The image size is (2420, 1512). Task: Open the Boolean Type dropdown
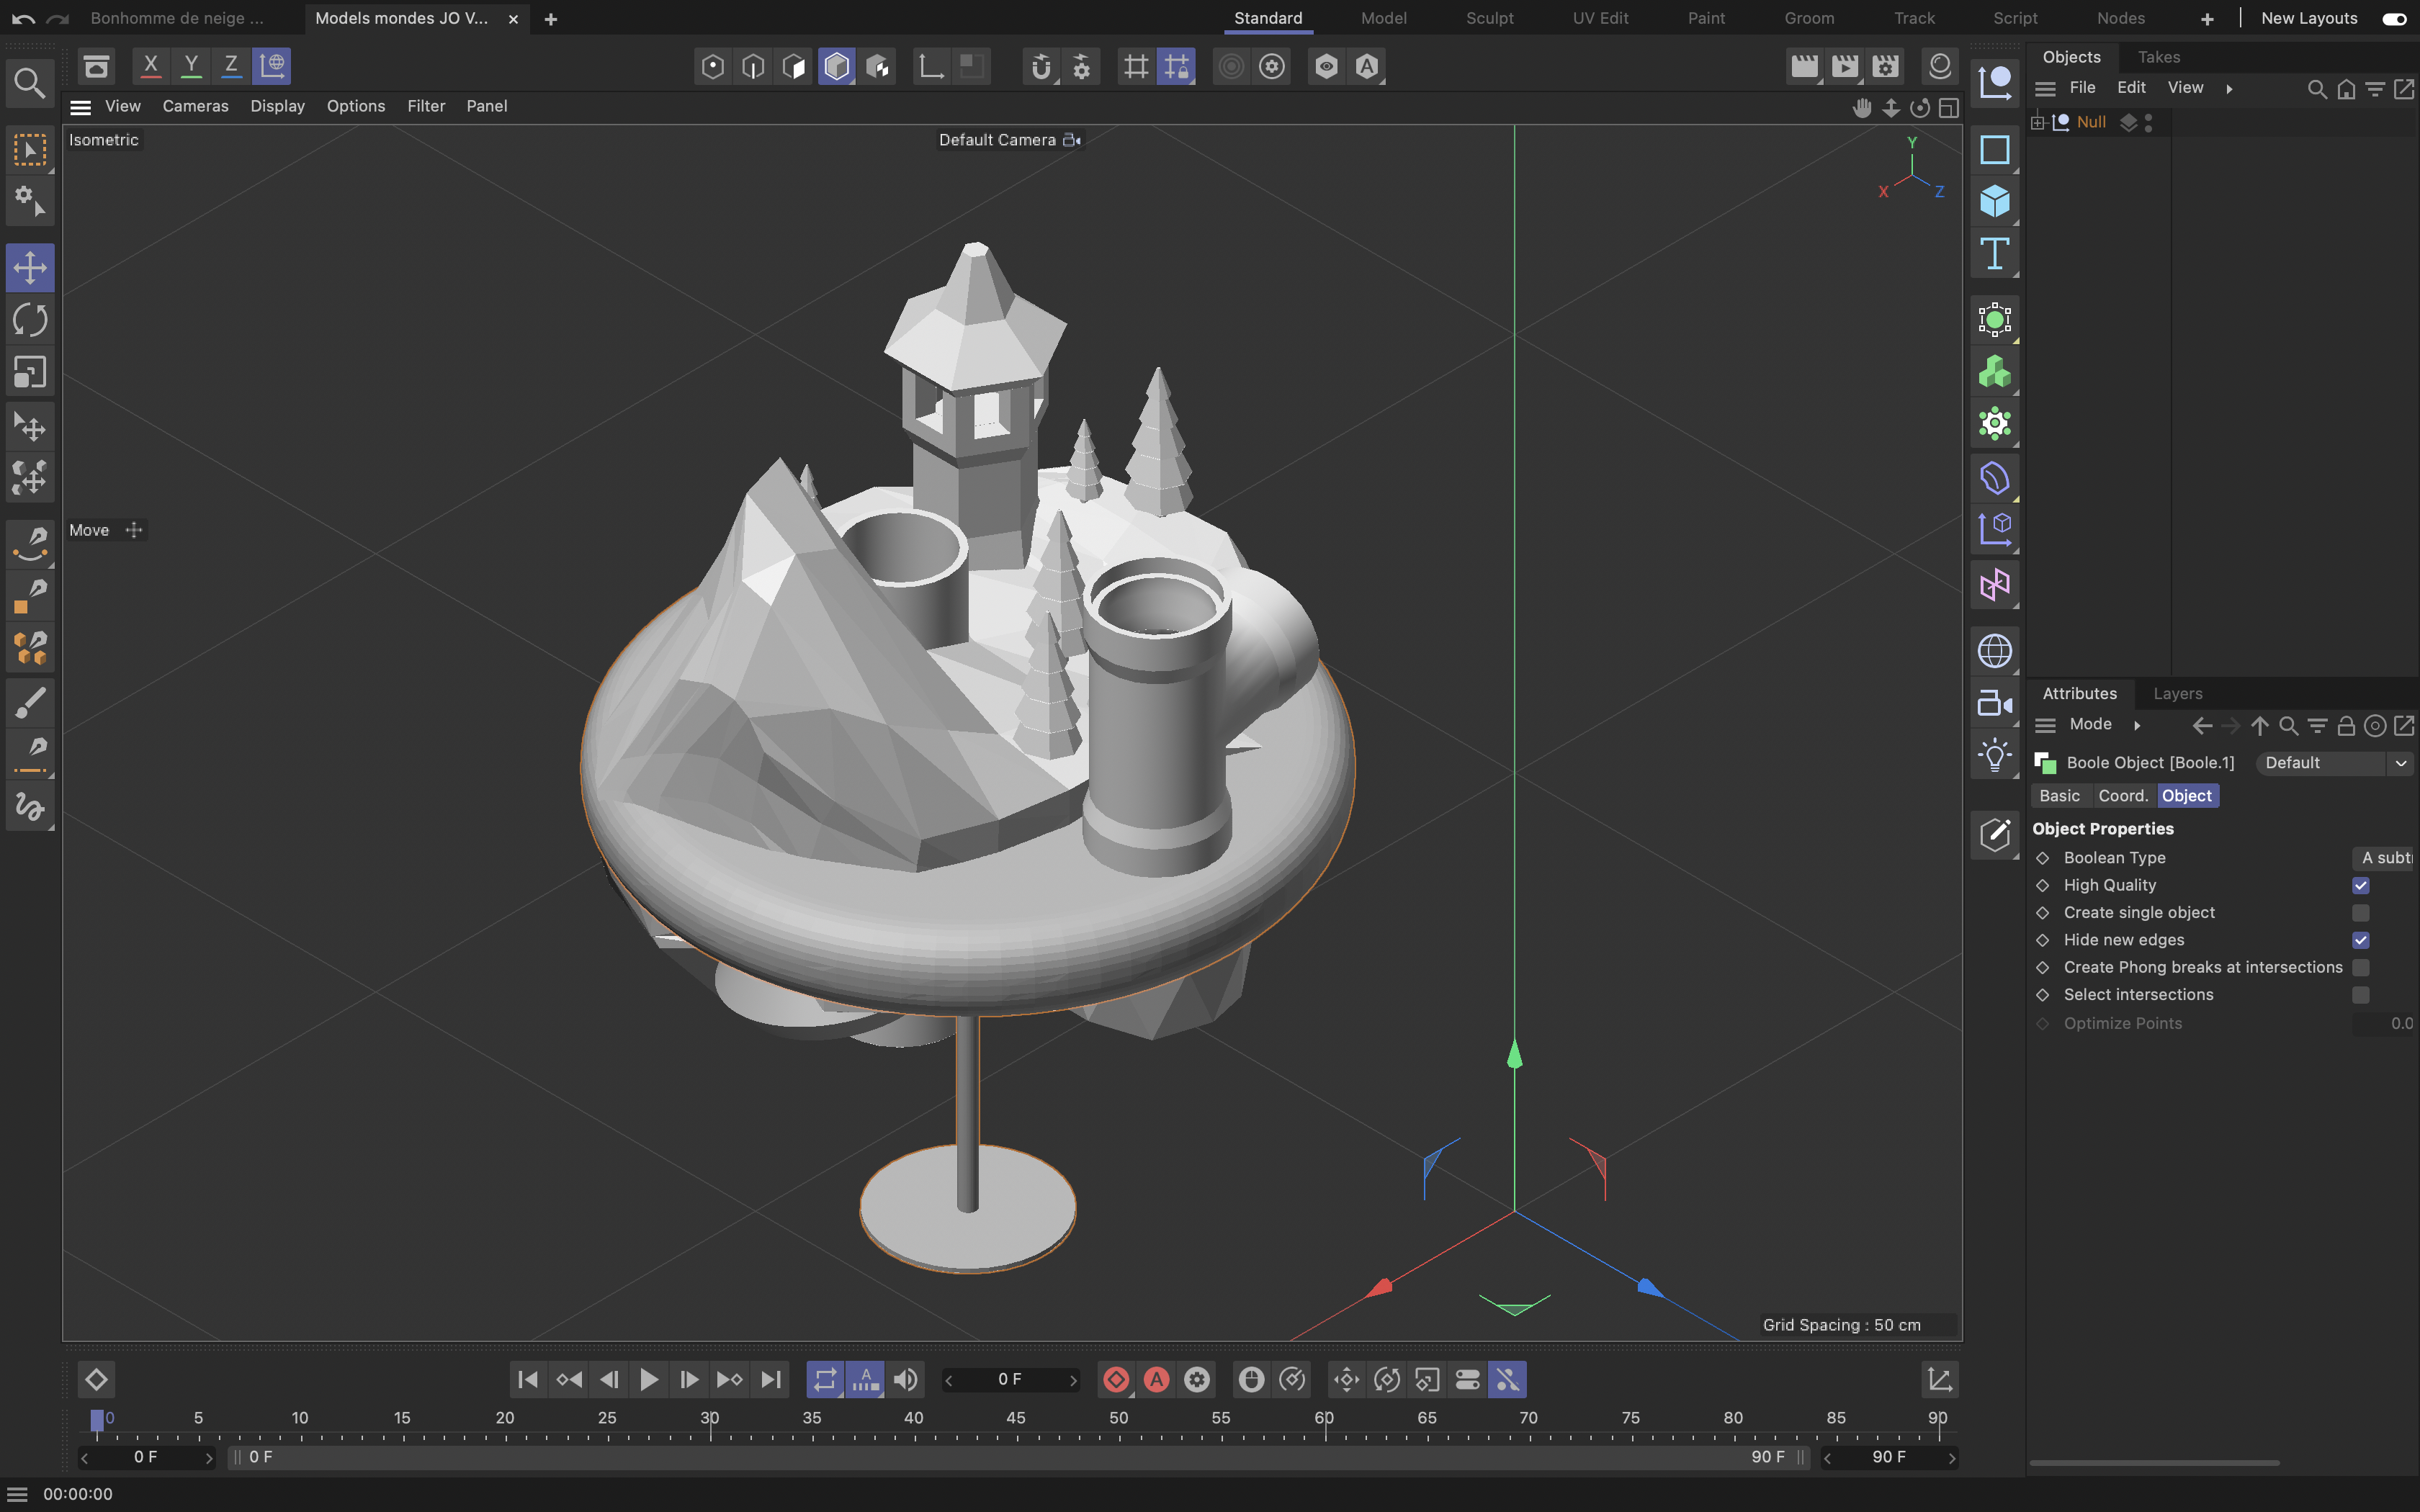[2383, 858]
